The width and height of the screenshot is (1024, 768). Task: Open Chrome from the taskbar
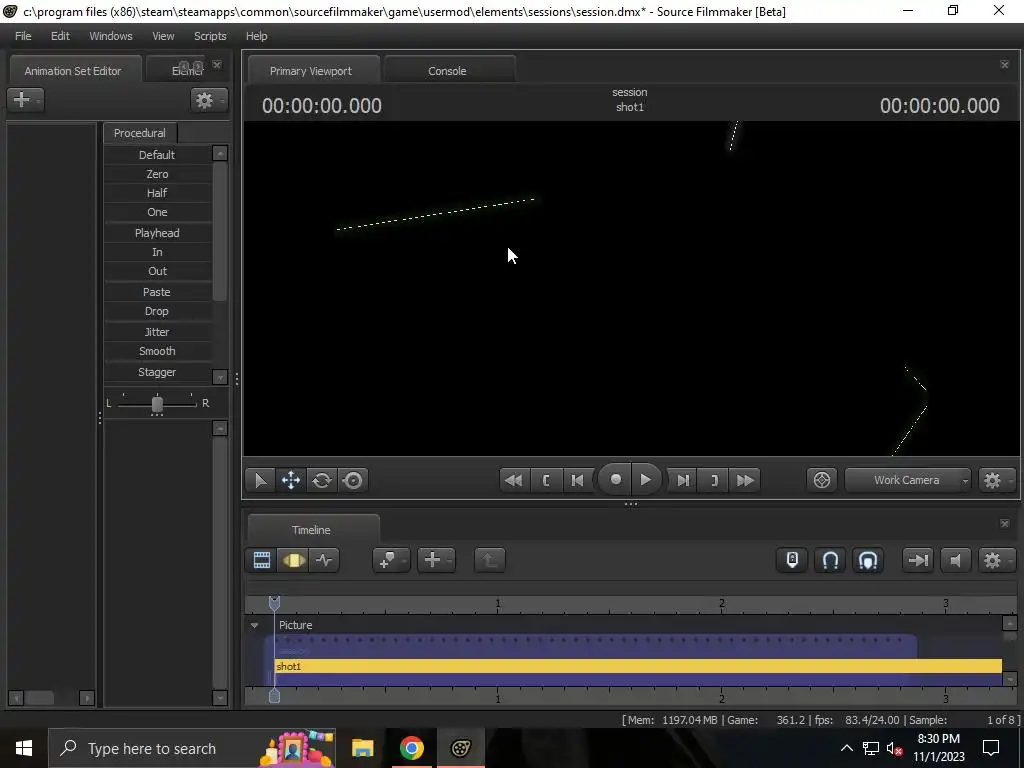[x=411, y=748]
